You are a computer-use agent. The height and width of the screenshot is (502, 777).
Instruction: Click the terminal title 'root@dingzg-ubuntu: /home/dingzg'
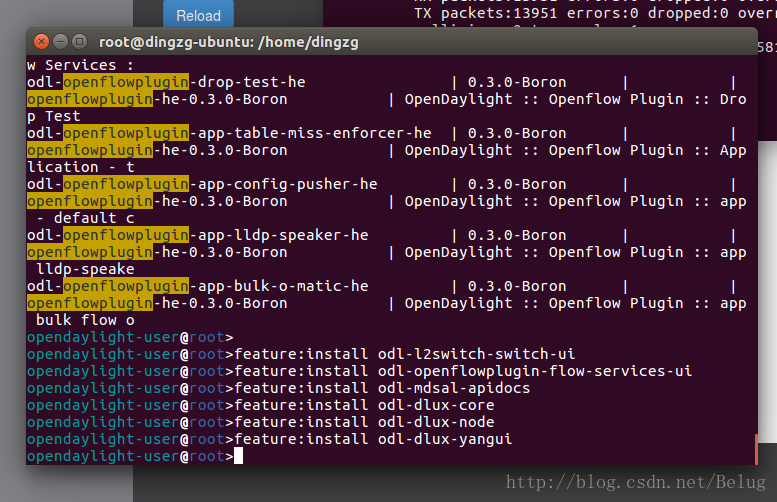[x=229, y=42]
